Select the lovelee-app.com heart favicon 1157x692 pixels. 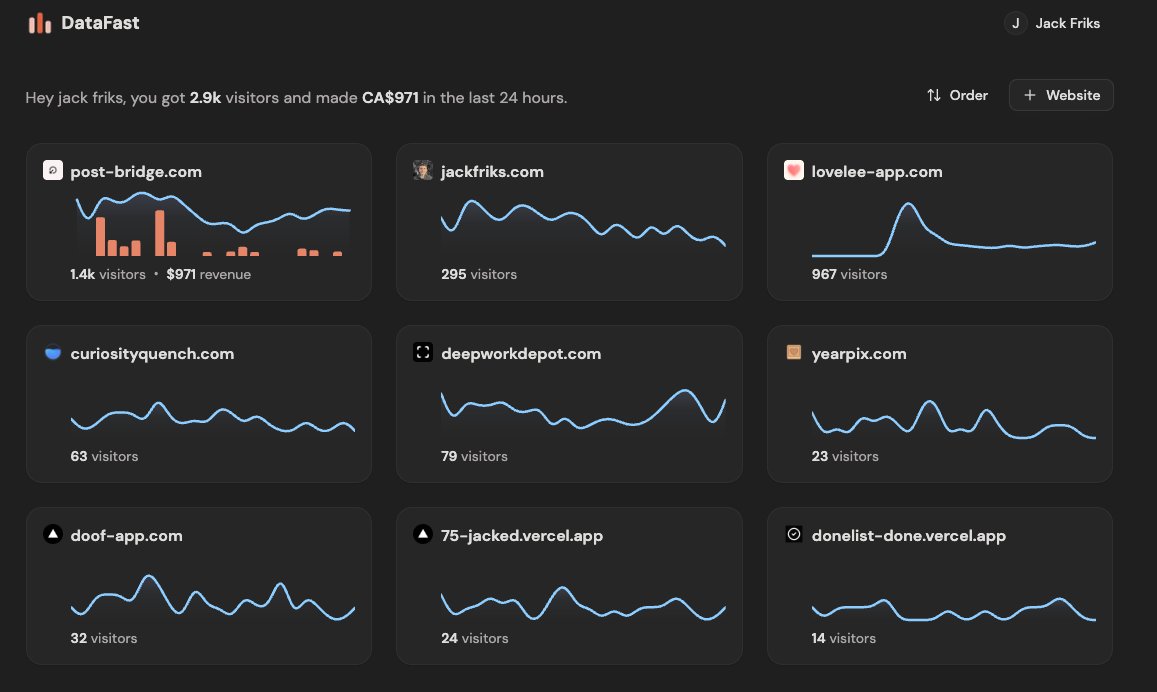(793, 170)
